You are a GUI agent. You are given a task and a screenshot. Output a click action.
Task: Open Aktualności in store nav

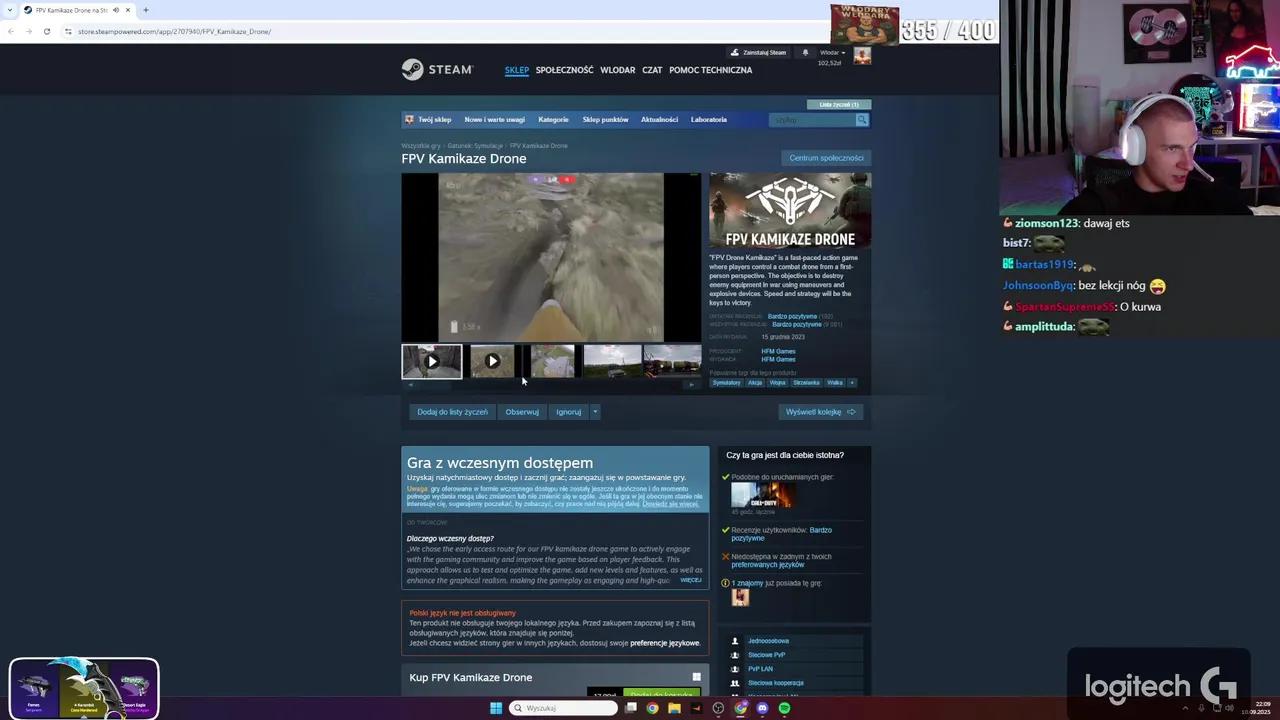659,120
